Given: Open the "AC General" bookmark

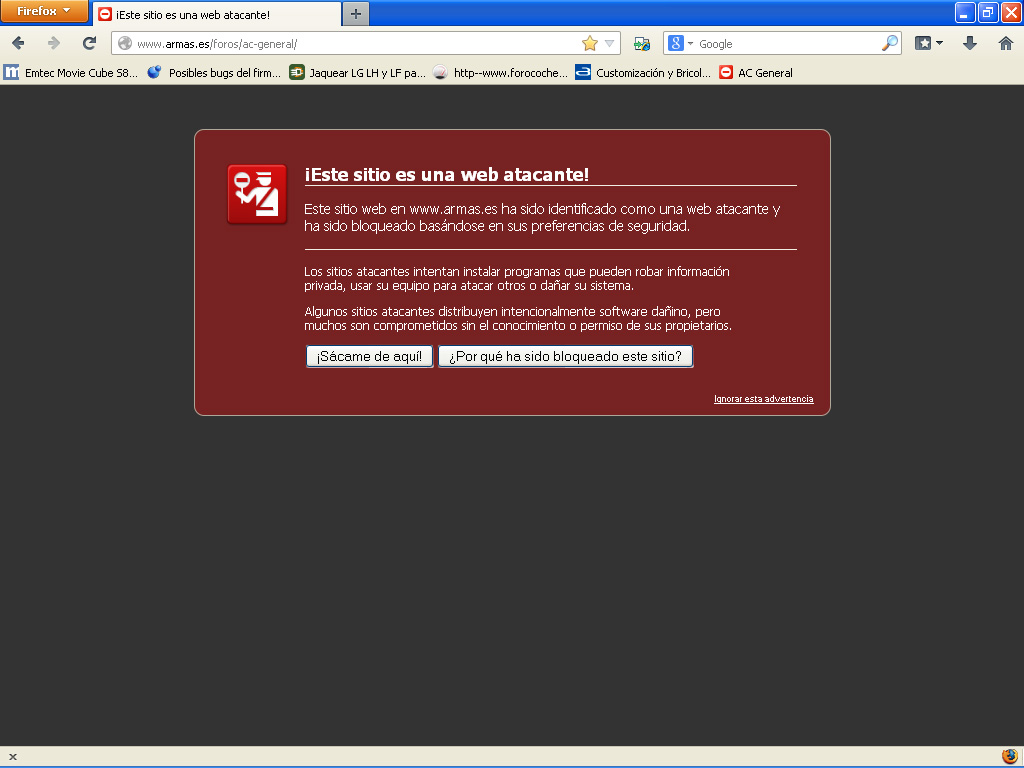Looking at the screenshot, I should 756,73.
